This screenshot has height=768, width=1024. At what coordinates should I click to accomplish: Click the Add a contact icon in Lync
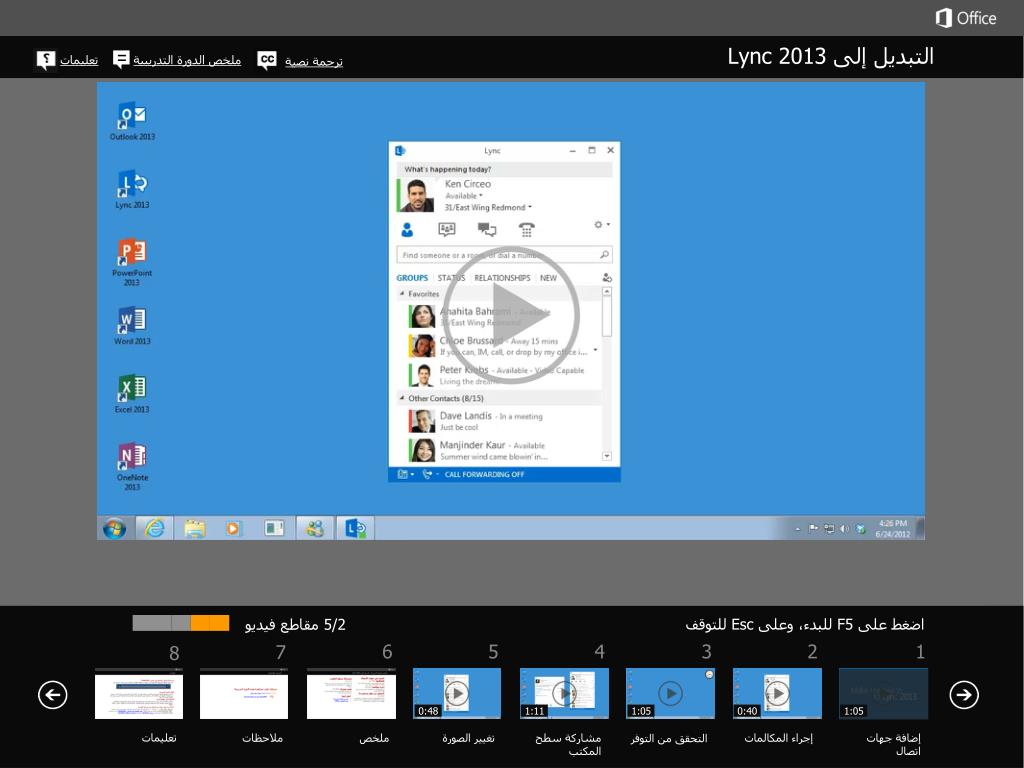pos(607,278)
